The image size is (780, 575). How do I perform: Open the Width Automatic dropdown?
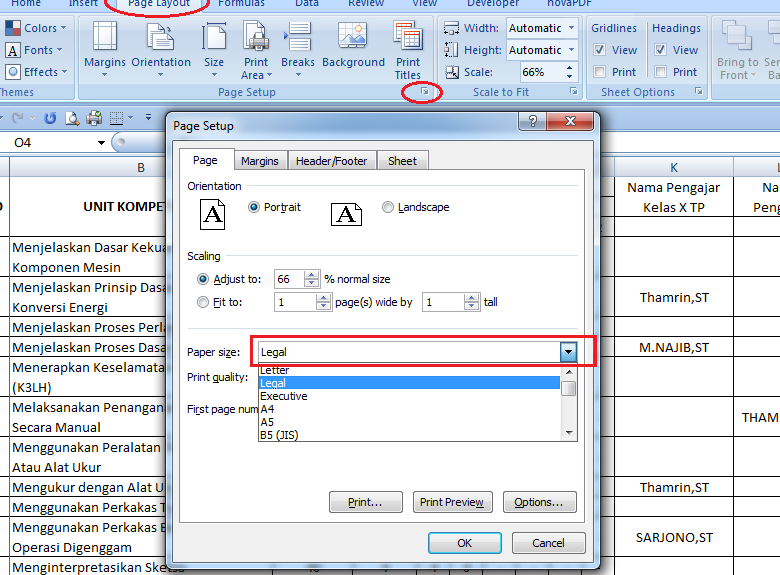(x=572, y=28)
